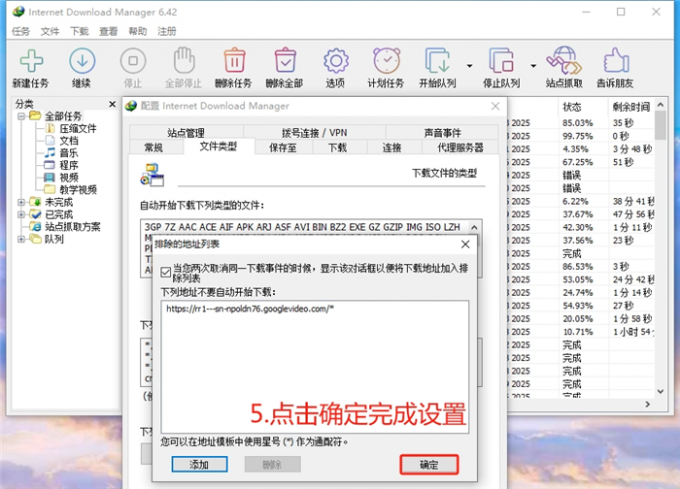Expand the 未完成 tree node
Viewport: 680px width, 489px height.
pyautogui.click(x=21, y=202)
